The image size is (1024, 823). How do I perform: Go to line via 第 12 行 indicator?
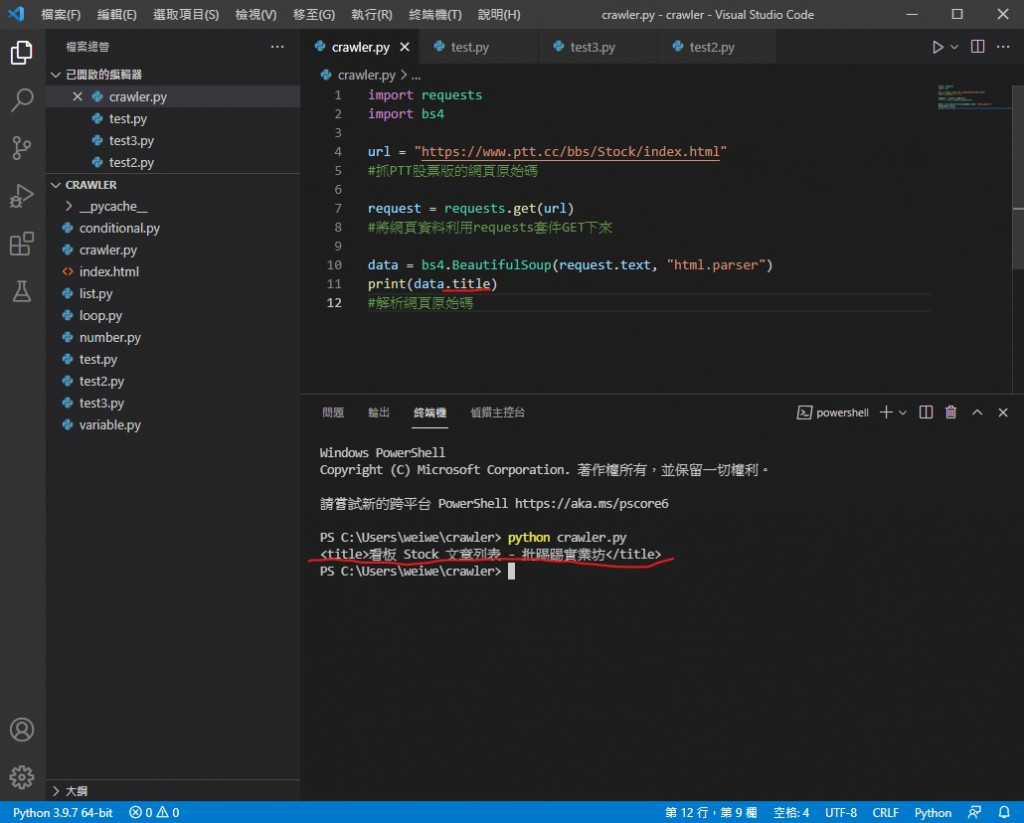click(711, 812)
